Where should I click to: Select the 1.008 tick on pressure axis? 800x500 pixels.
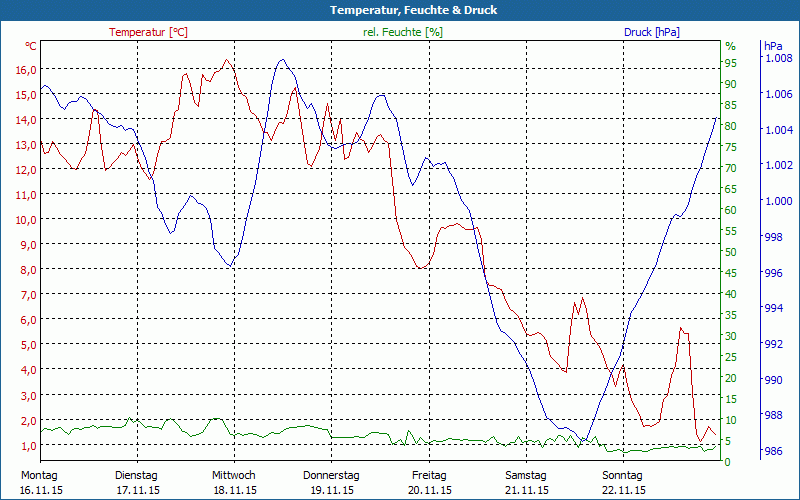click(778, 59)
